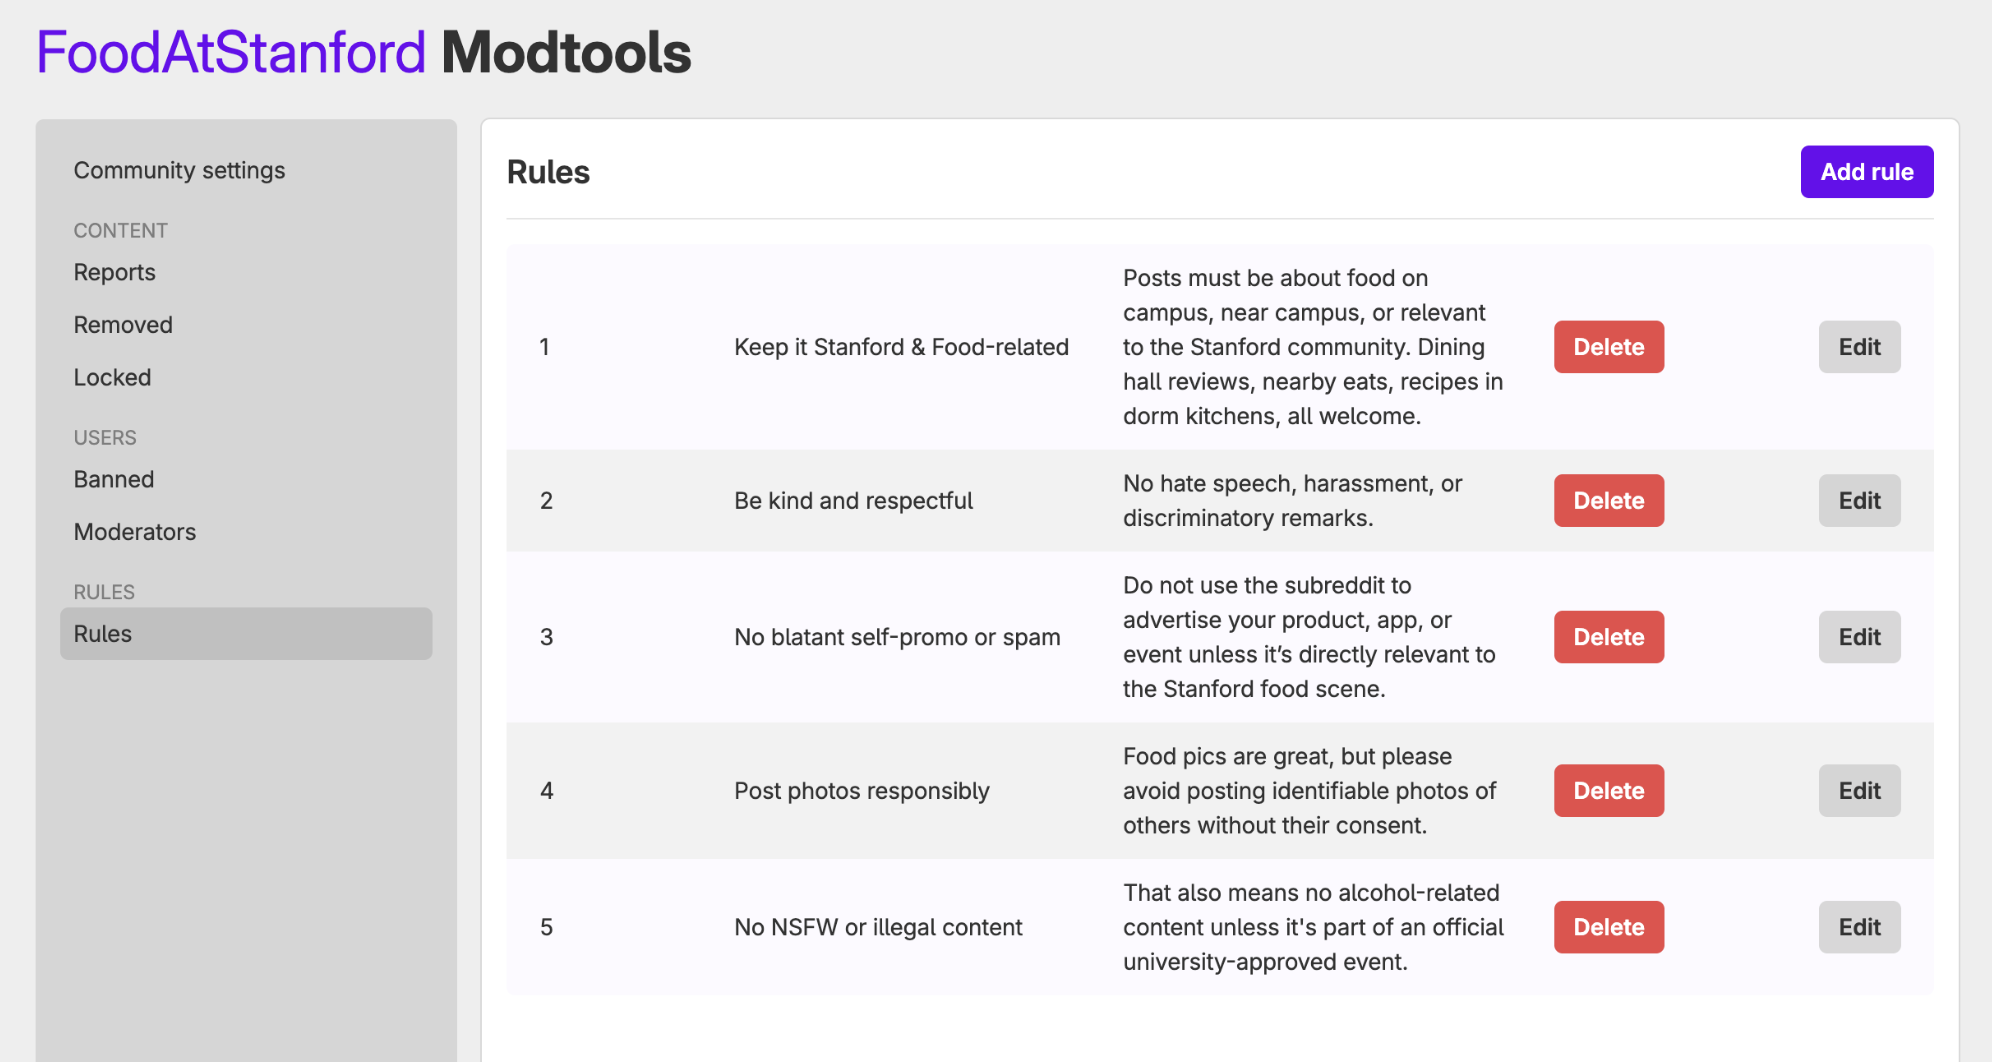This screenshot has width=1992, height=1062.
Task: Select rule number 3 in the table
Action: point(546,636)
